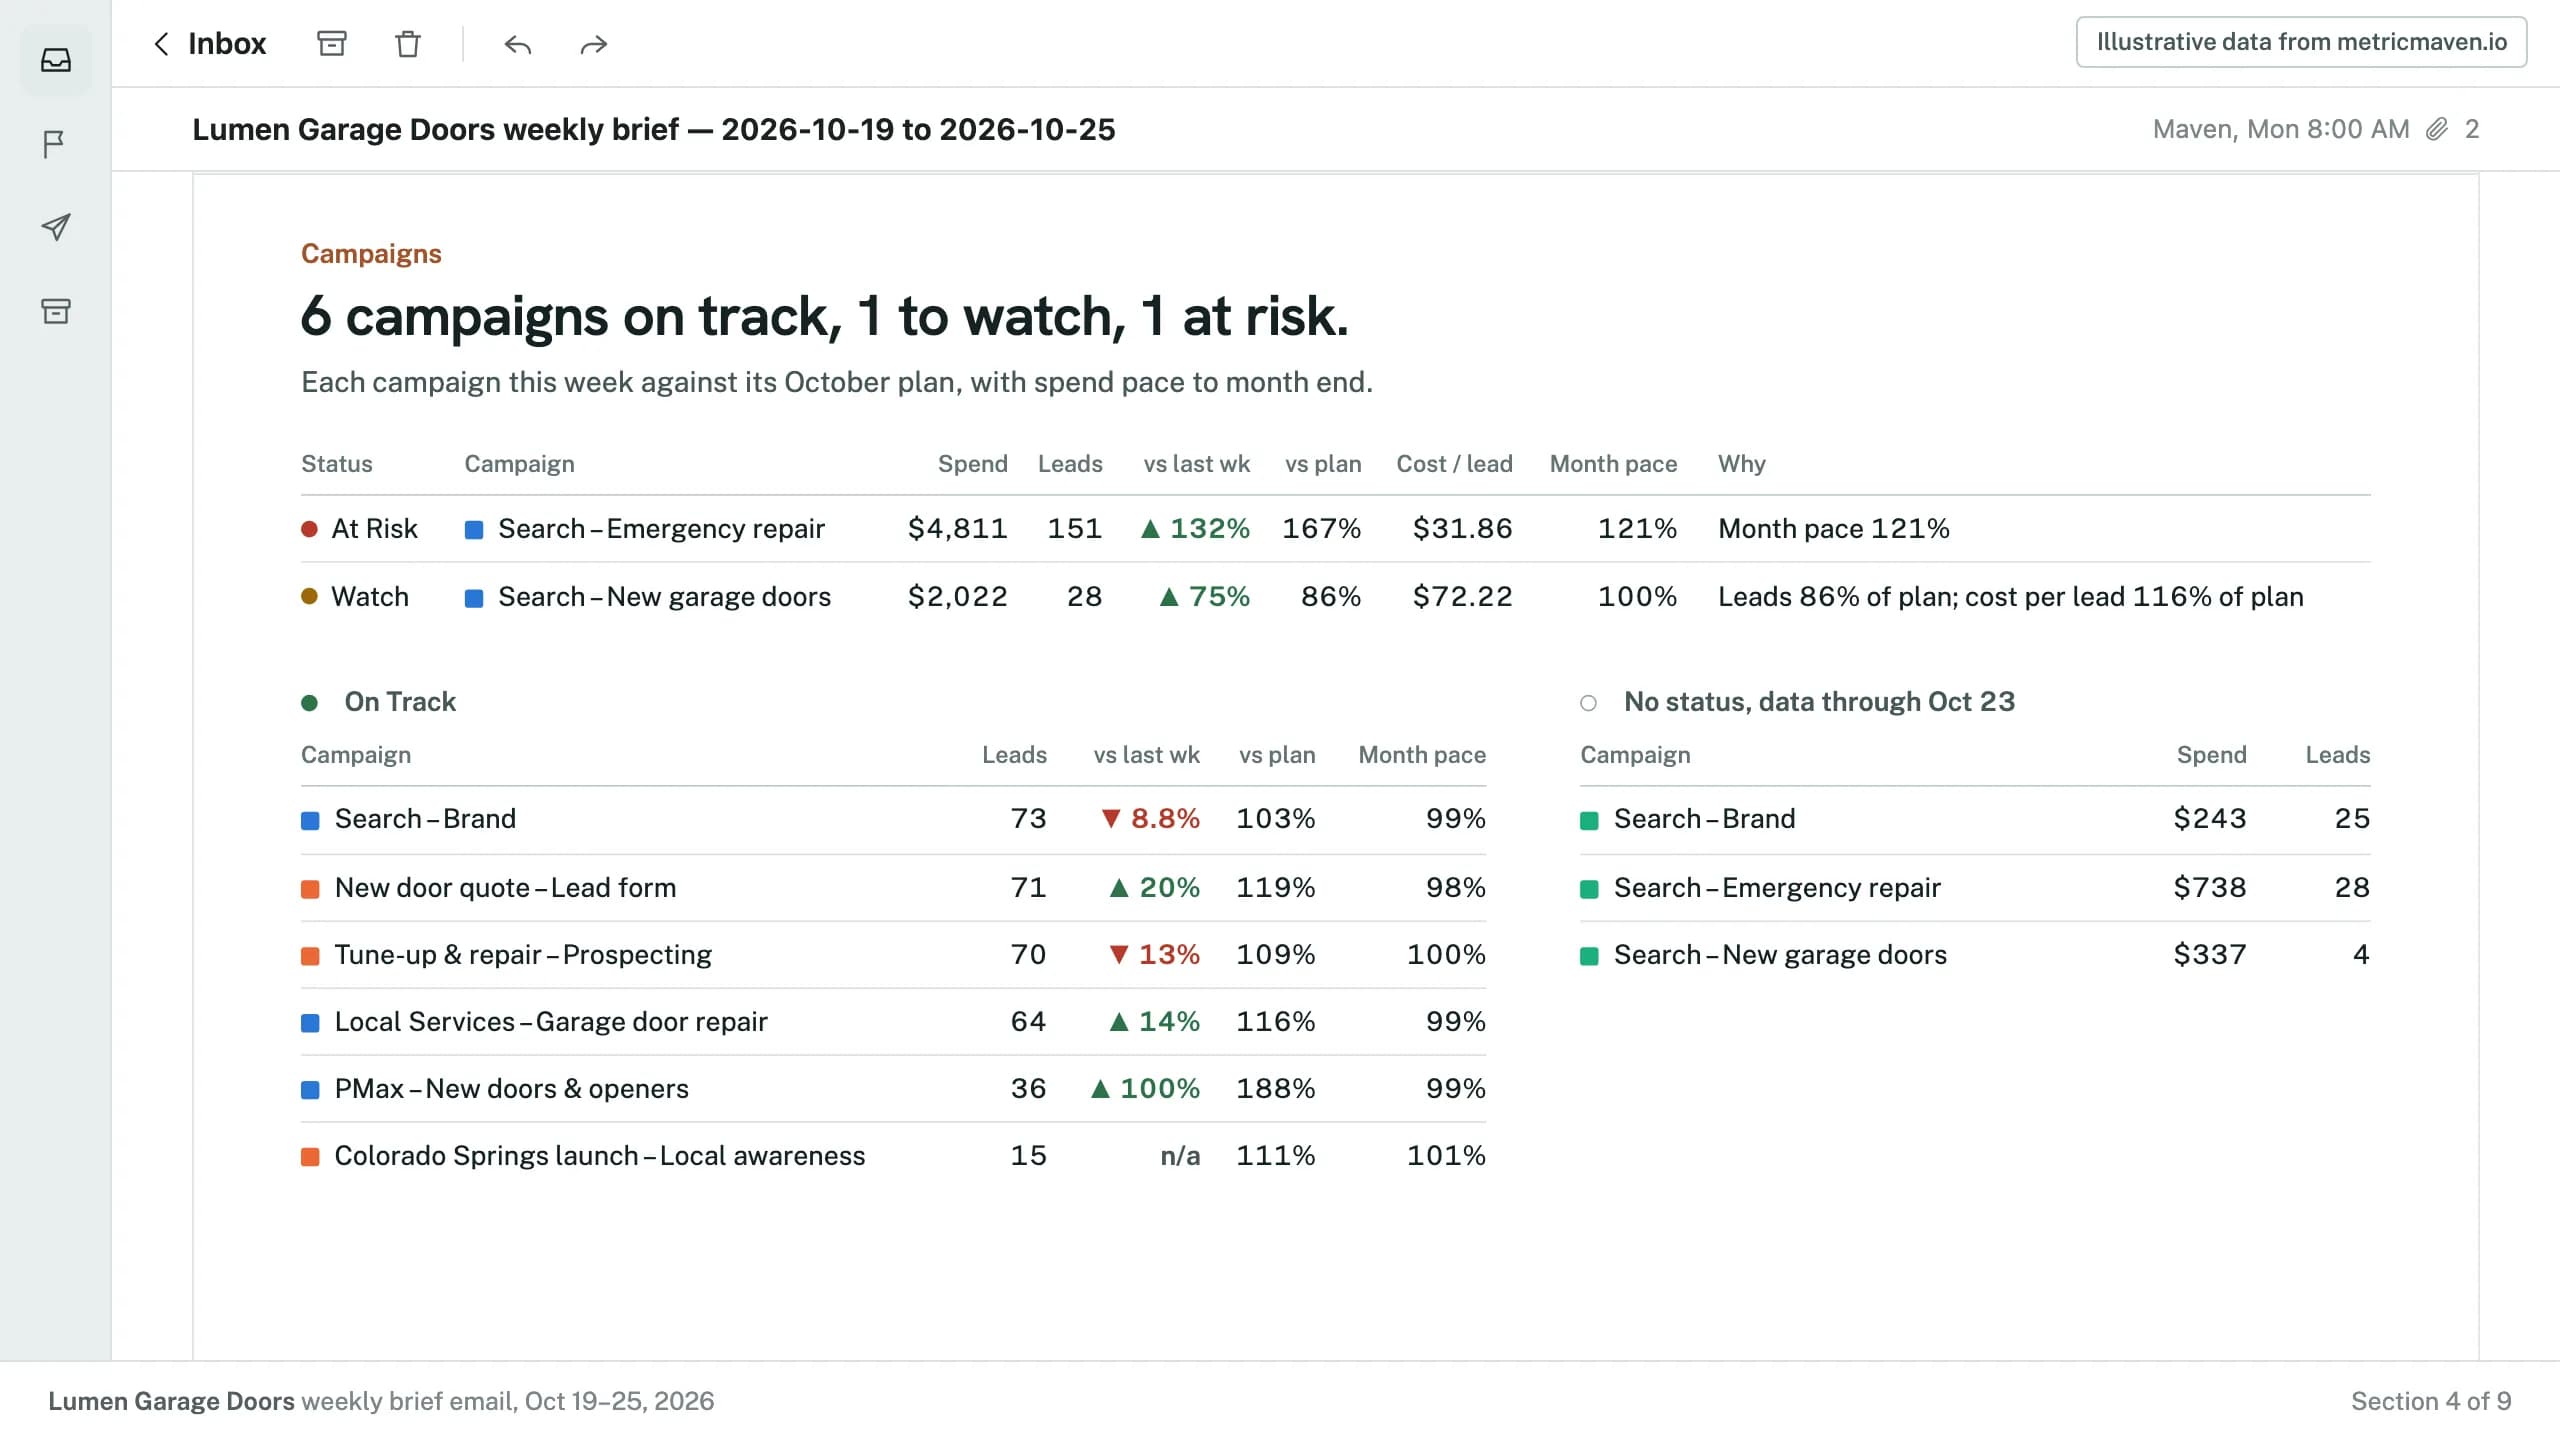Click orange swatch beside Colorado Springs launch

[311, 1157]
